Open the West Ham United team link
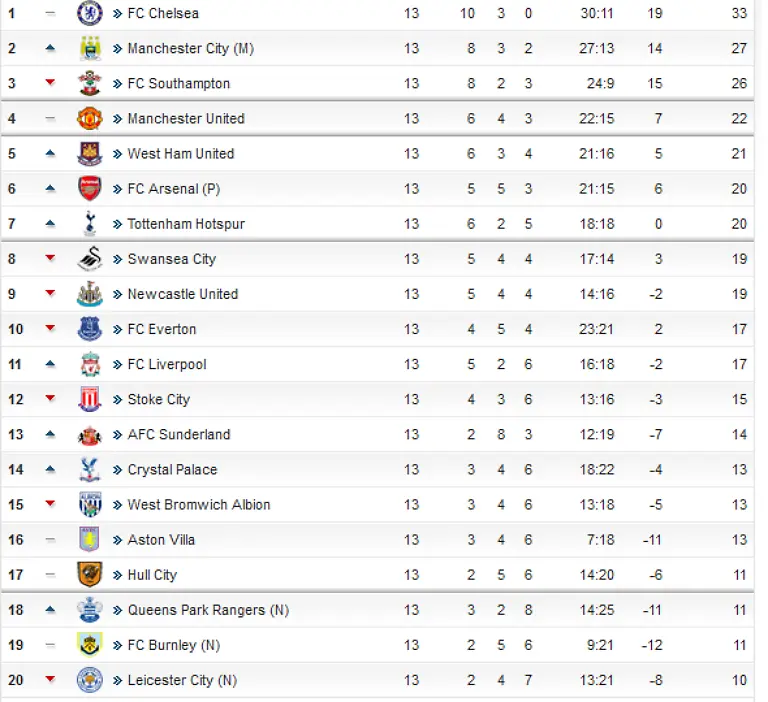 pos(180,154)
